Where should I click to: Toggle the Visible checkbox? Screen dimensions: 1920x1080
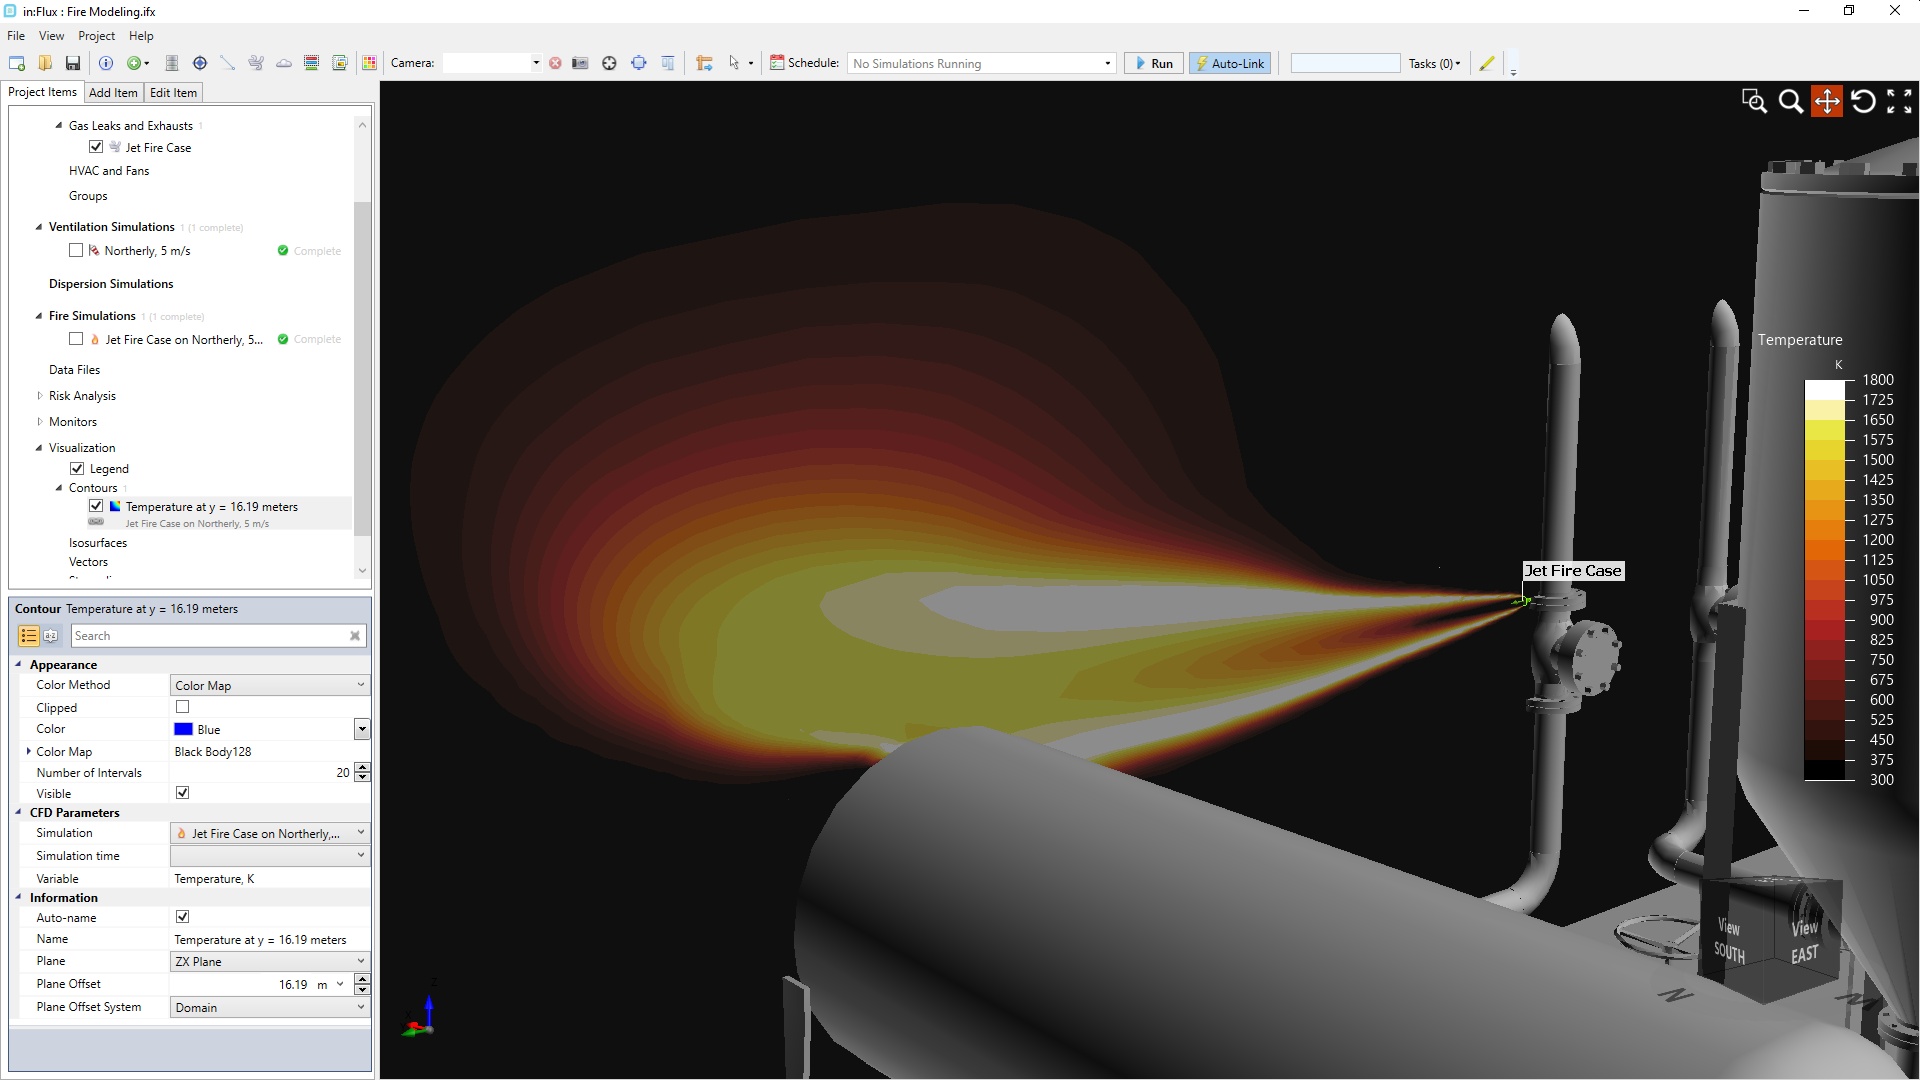point(183,793)
